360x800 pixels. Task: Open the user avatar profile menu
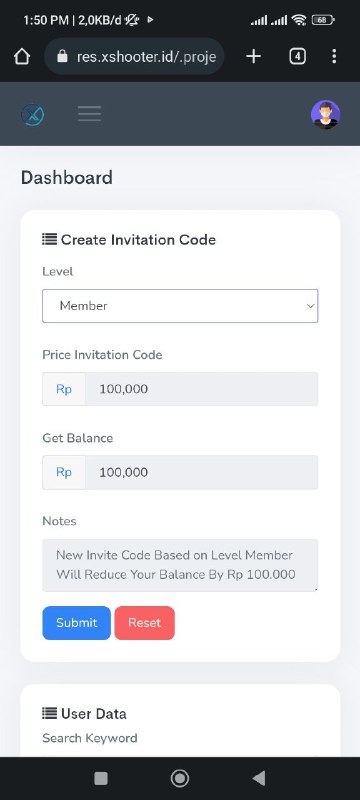click(x=325, y=114)
